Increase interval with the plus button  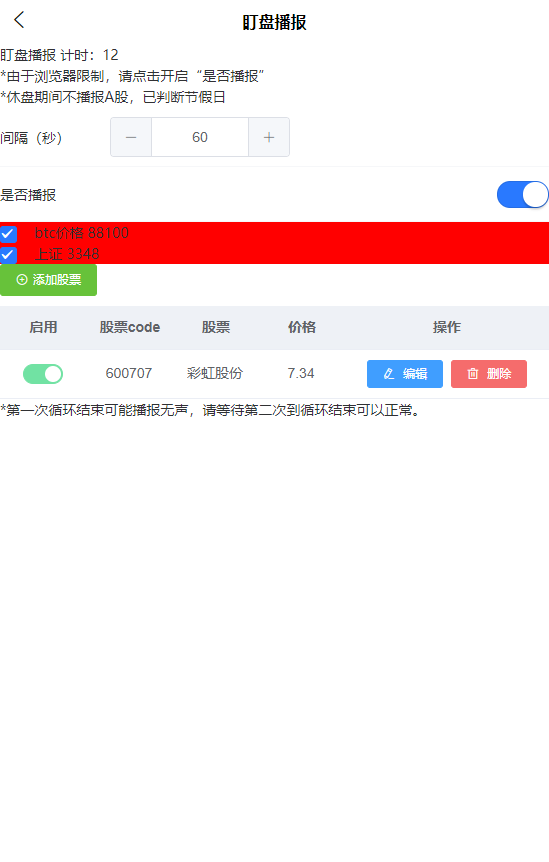pos(269,137)
